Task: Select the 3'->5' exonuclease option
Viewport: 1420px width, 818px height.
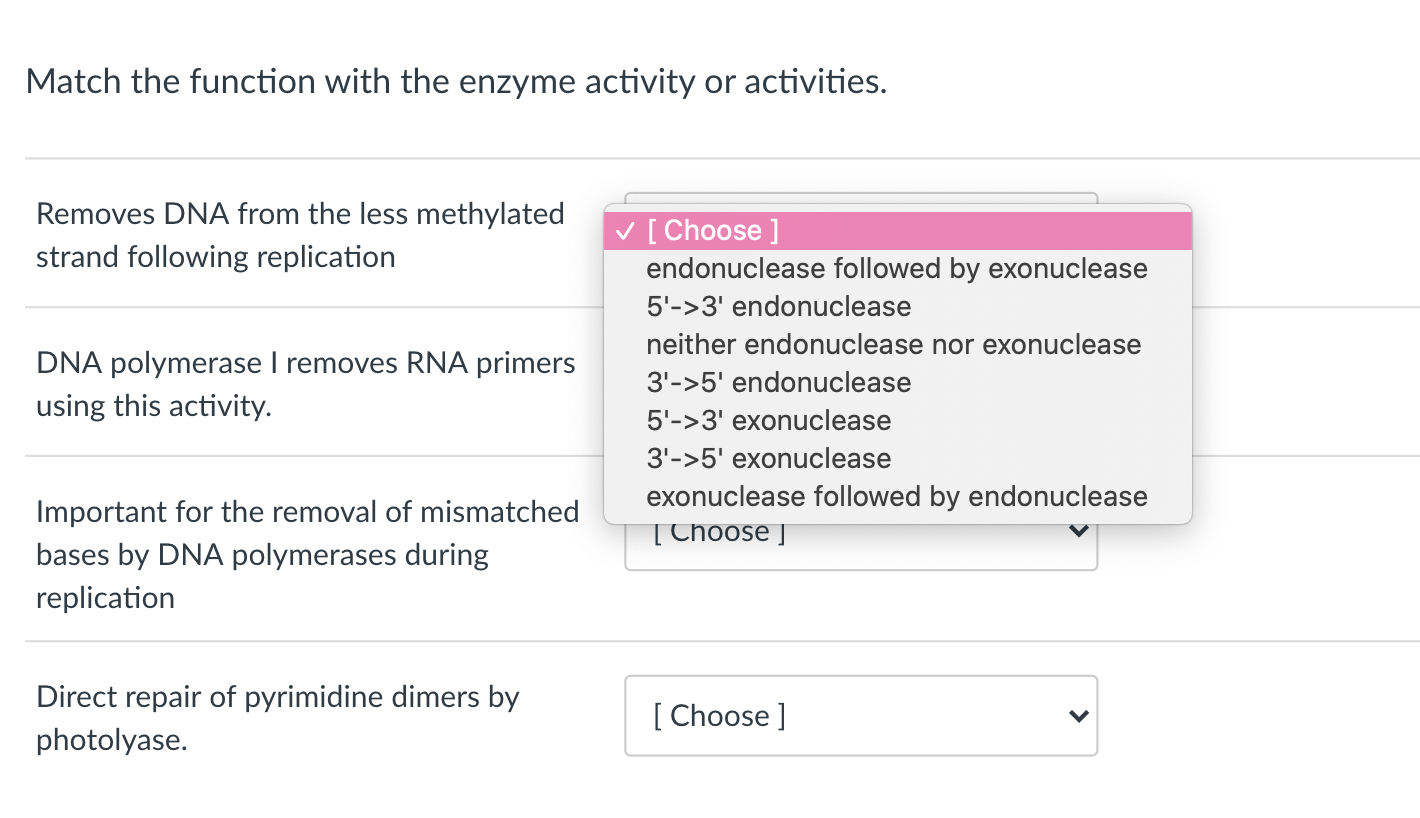Action: tap(768, 458)
